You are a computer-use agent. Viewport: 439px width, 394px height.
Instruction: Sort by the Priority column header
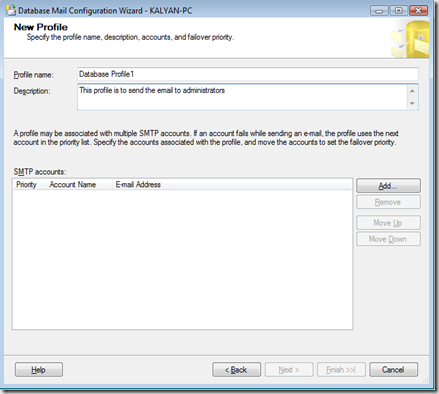(29, 185)
